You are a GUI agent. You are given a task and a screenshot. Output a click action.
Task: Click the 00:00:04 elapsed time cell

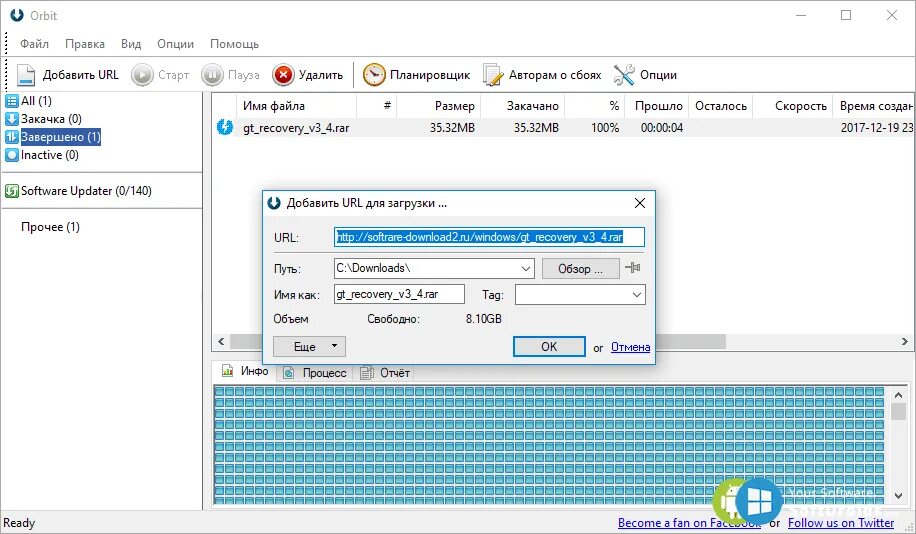661,127
